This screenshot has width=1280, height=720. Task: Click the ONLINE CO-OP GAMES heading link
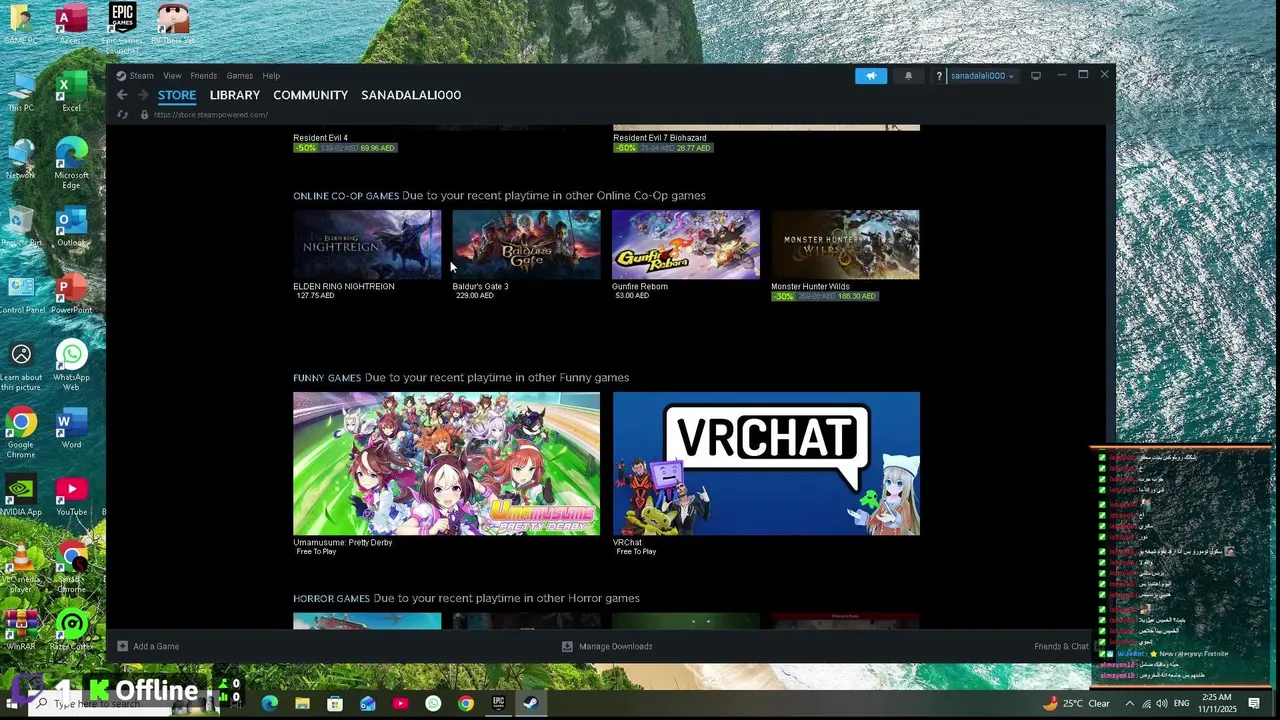[346, 196]
